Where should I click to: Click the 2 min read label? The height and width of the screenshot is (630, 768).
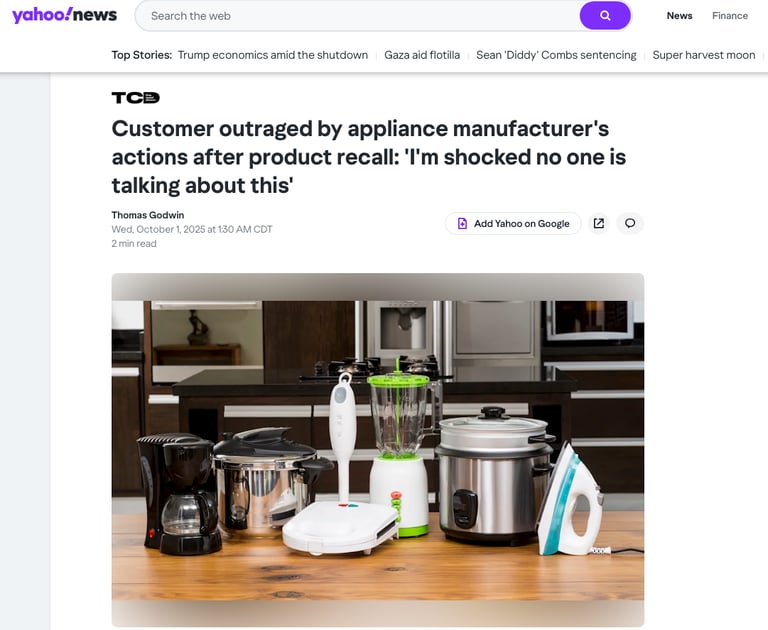(x=134, y=243)
